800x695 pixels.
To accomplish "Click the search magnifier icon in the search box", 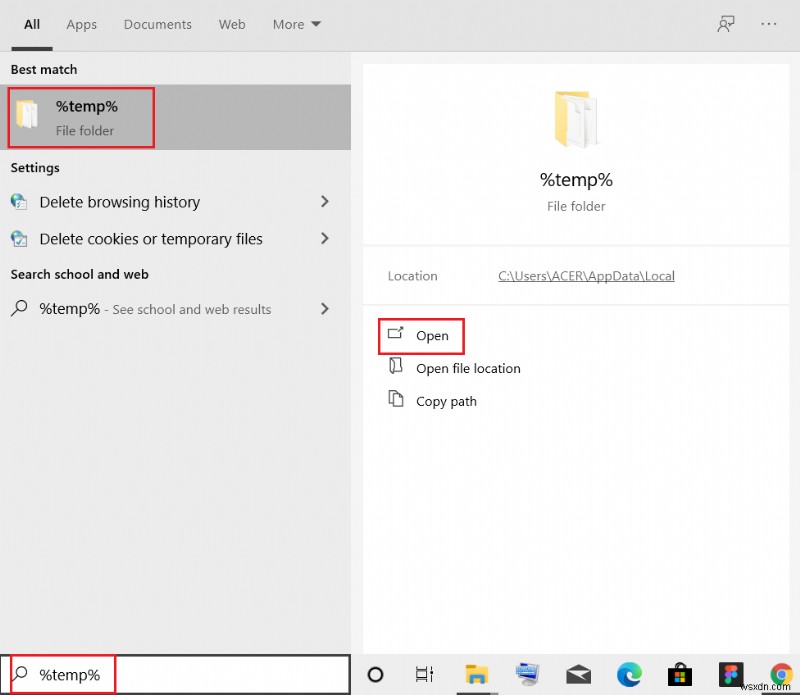I will [19, 674].
